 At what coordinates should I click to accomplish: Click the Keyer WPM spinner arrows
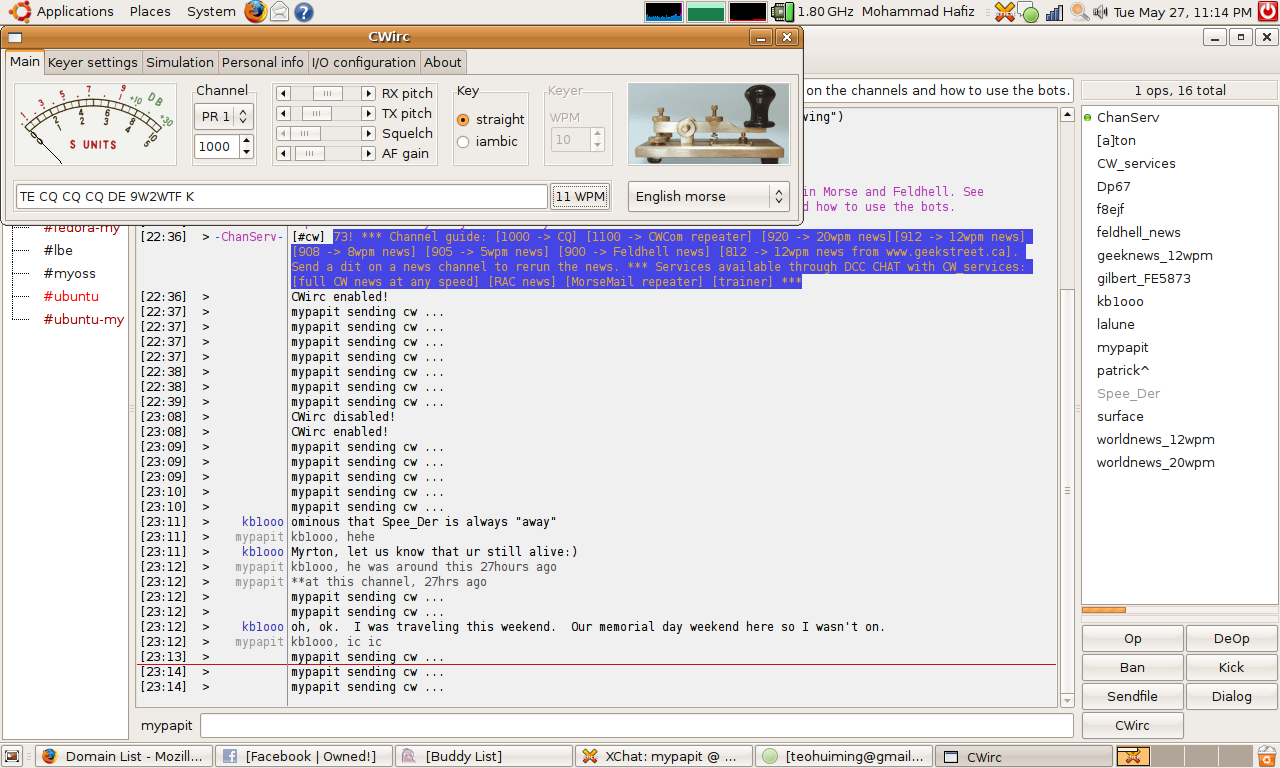coord(597,140)
